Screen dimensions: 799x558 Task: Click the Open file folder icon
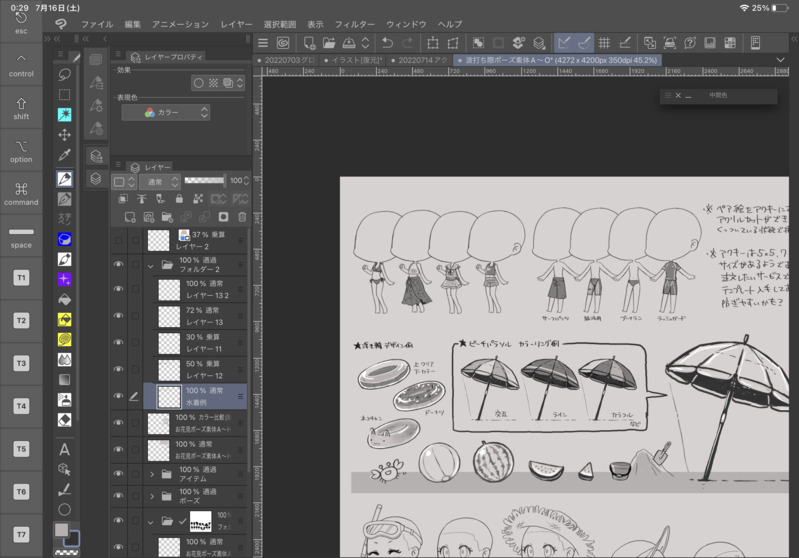tap(328, 43)
